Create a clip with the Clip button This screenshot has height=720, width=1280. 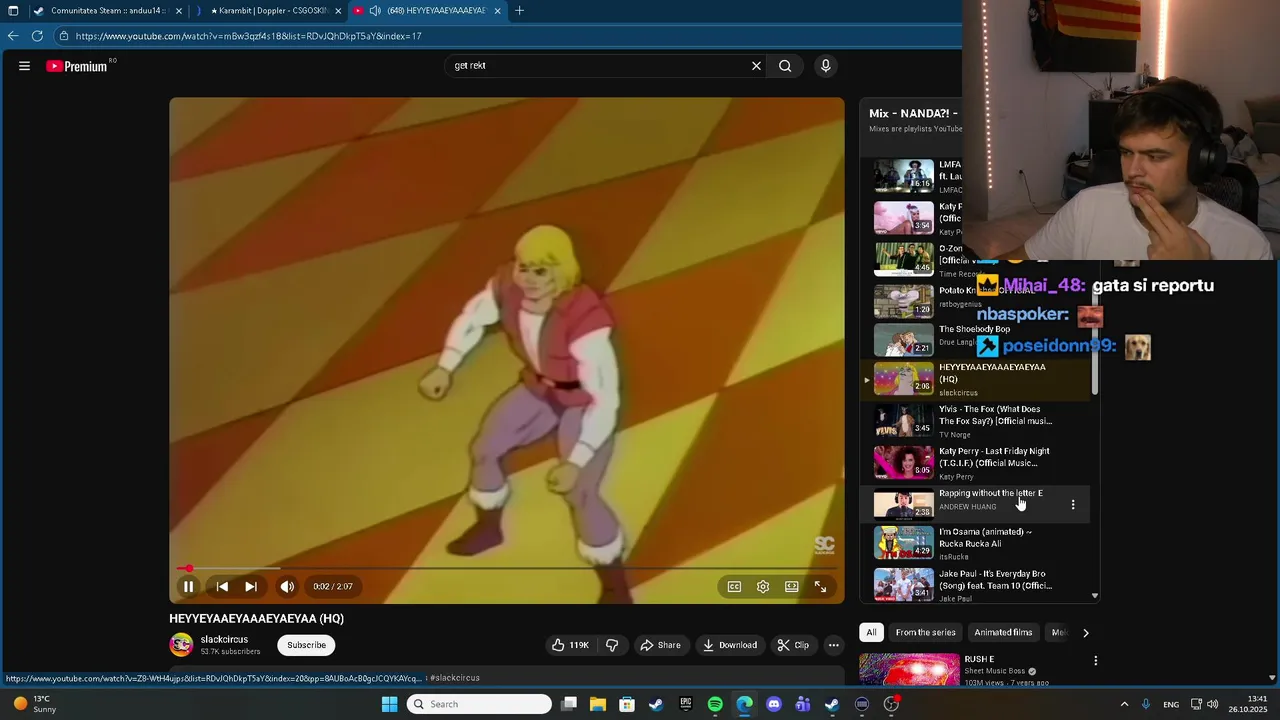point(793,645)
